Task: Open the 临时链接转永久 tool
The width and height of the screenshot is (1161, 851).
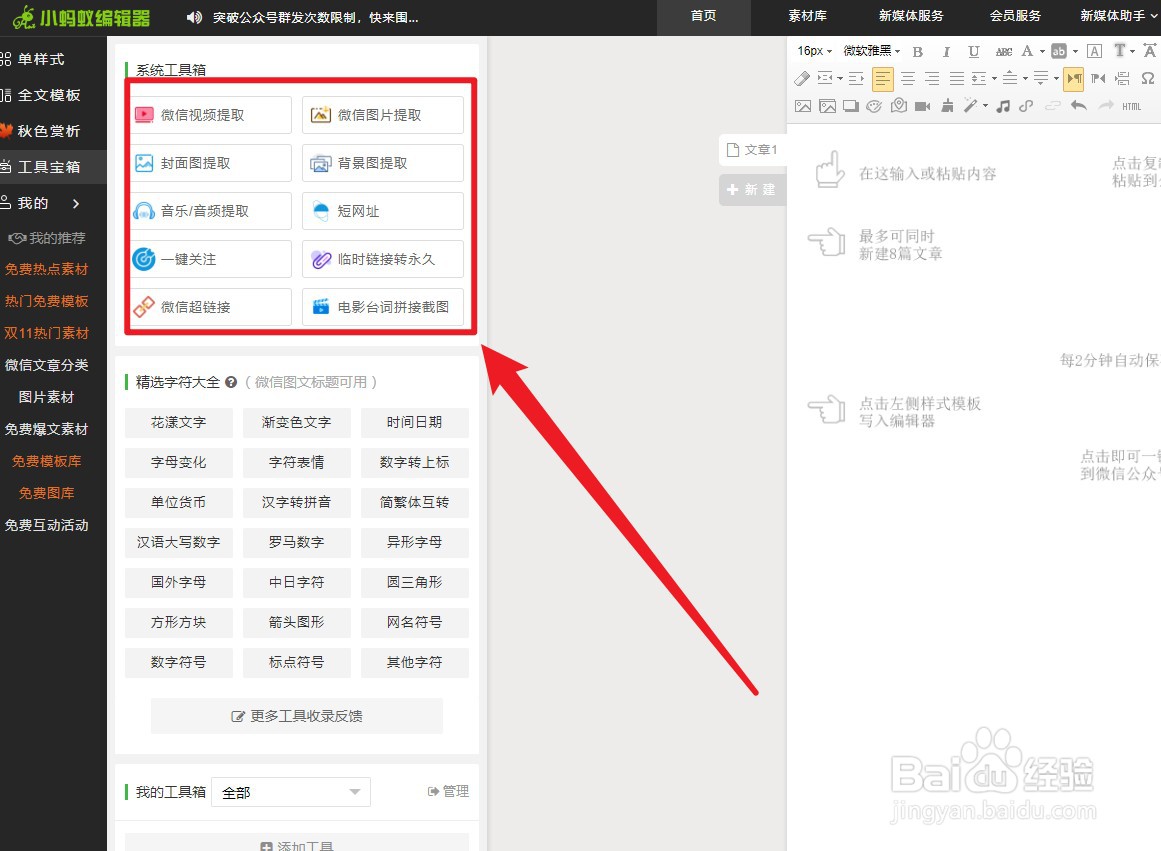Action: click(383, 259)
